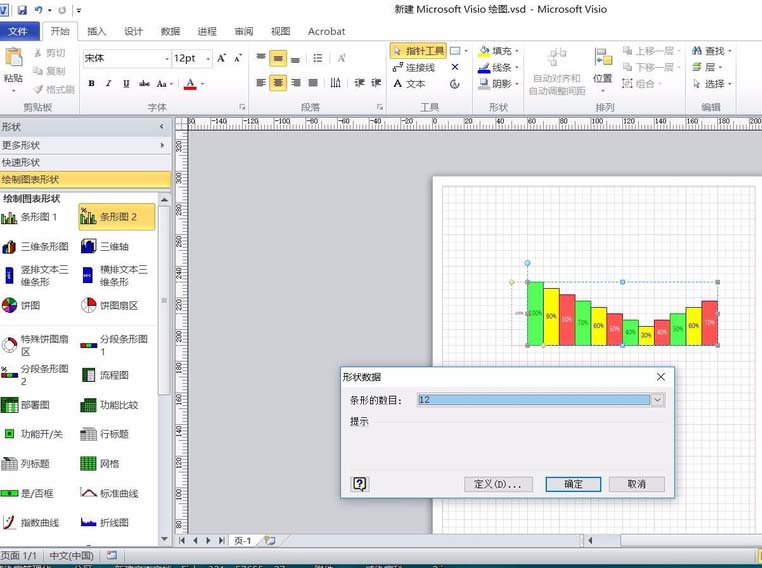Viewport: 762px width, 568px height.
Task: Open the 文件 File tab
Action: pos(18,32)
